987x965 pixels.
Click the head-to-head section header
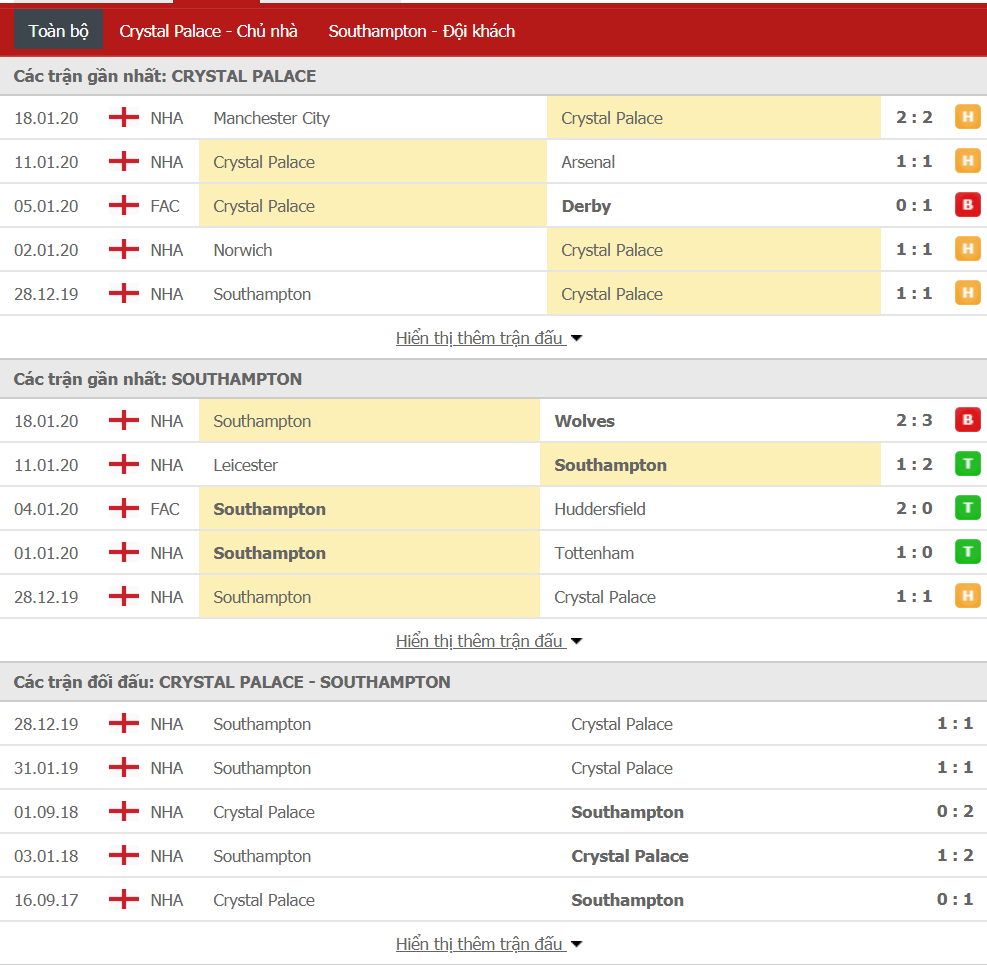(x=494, y=682)
